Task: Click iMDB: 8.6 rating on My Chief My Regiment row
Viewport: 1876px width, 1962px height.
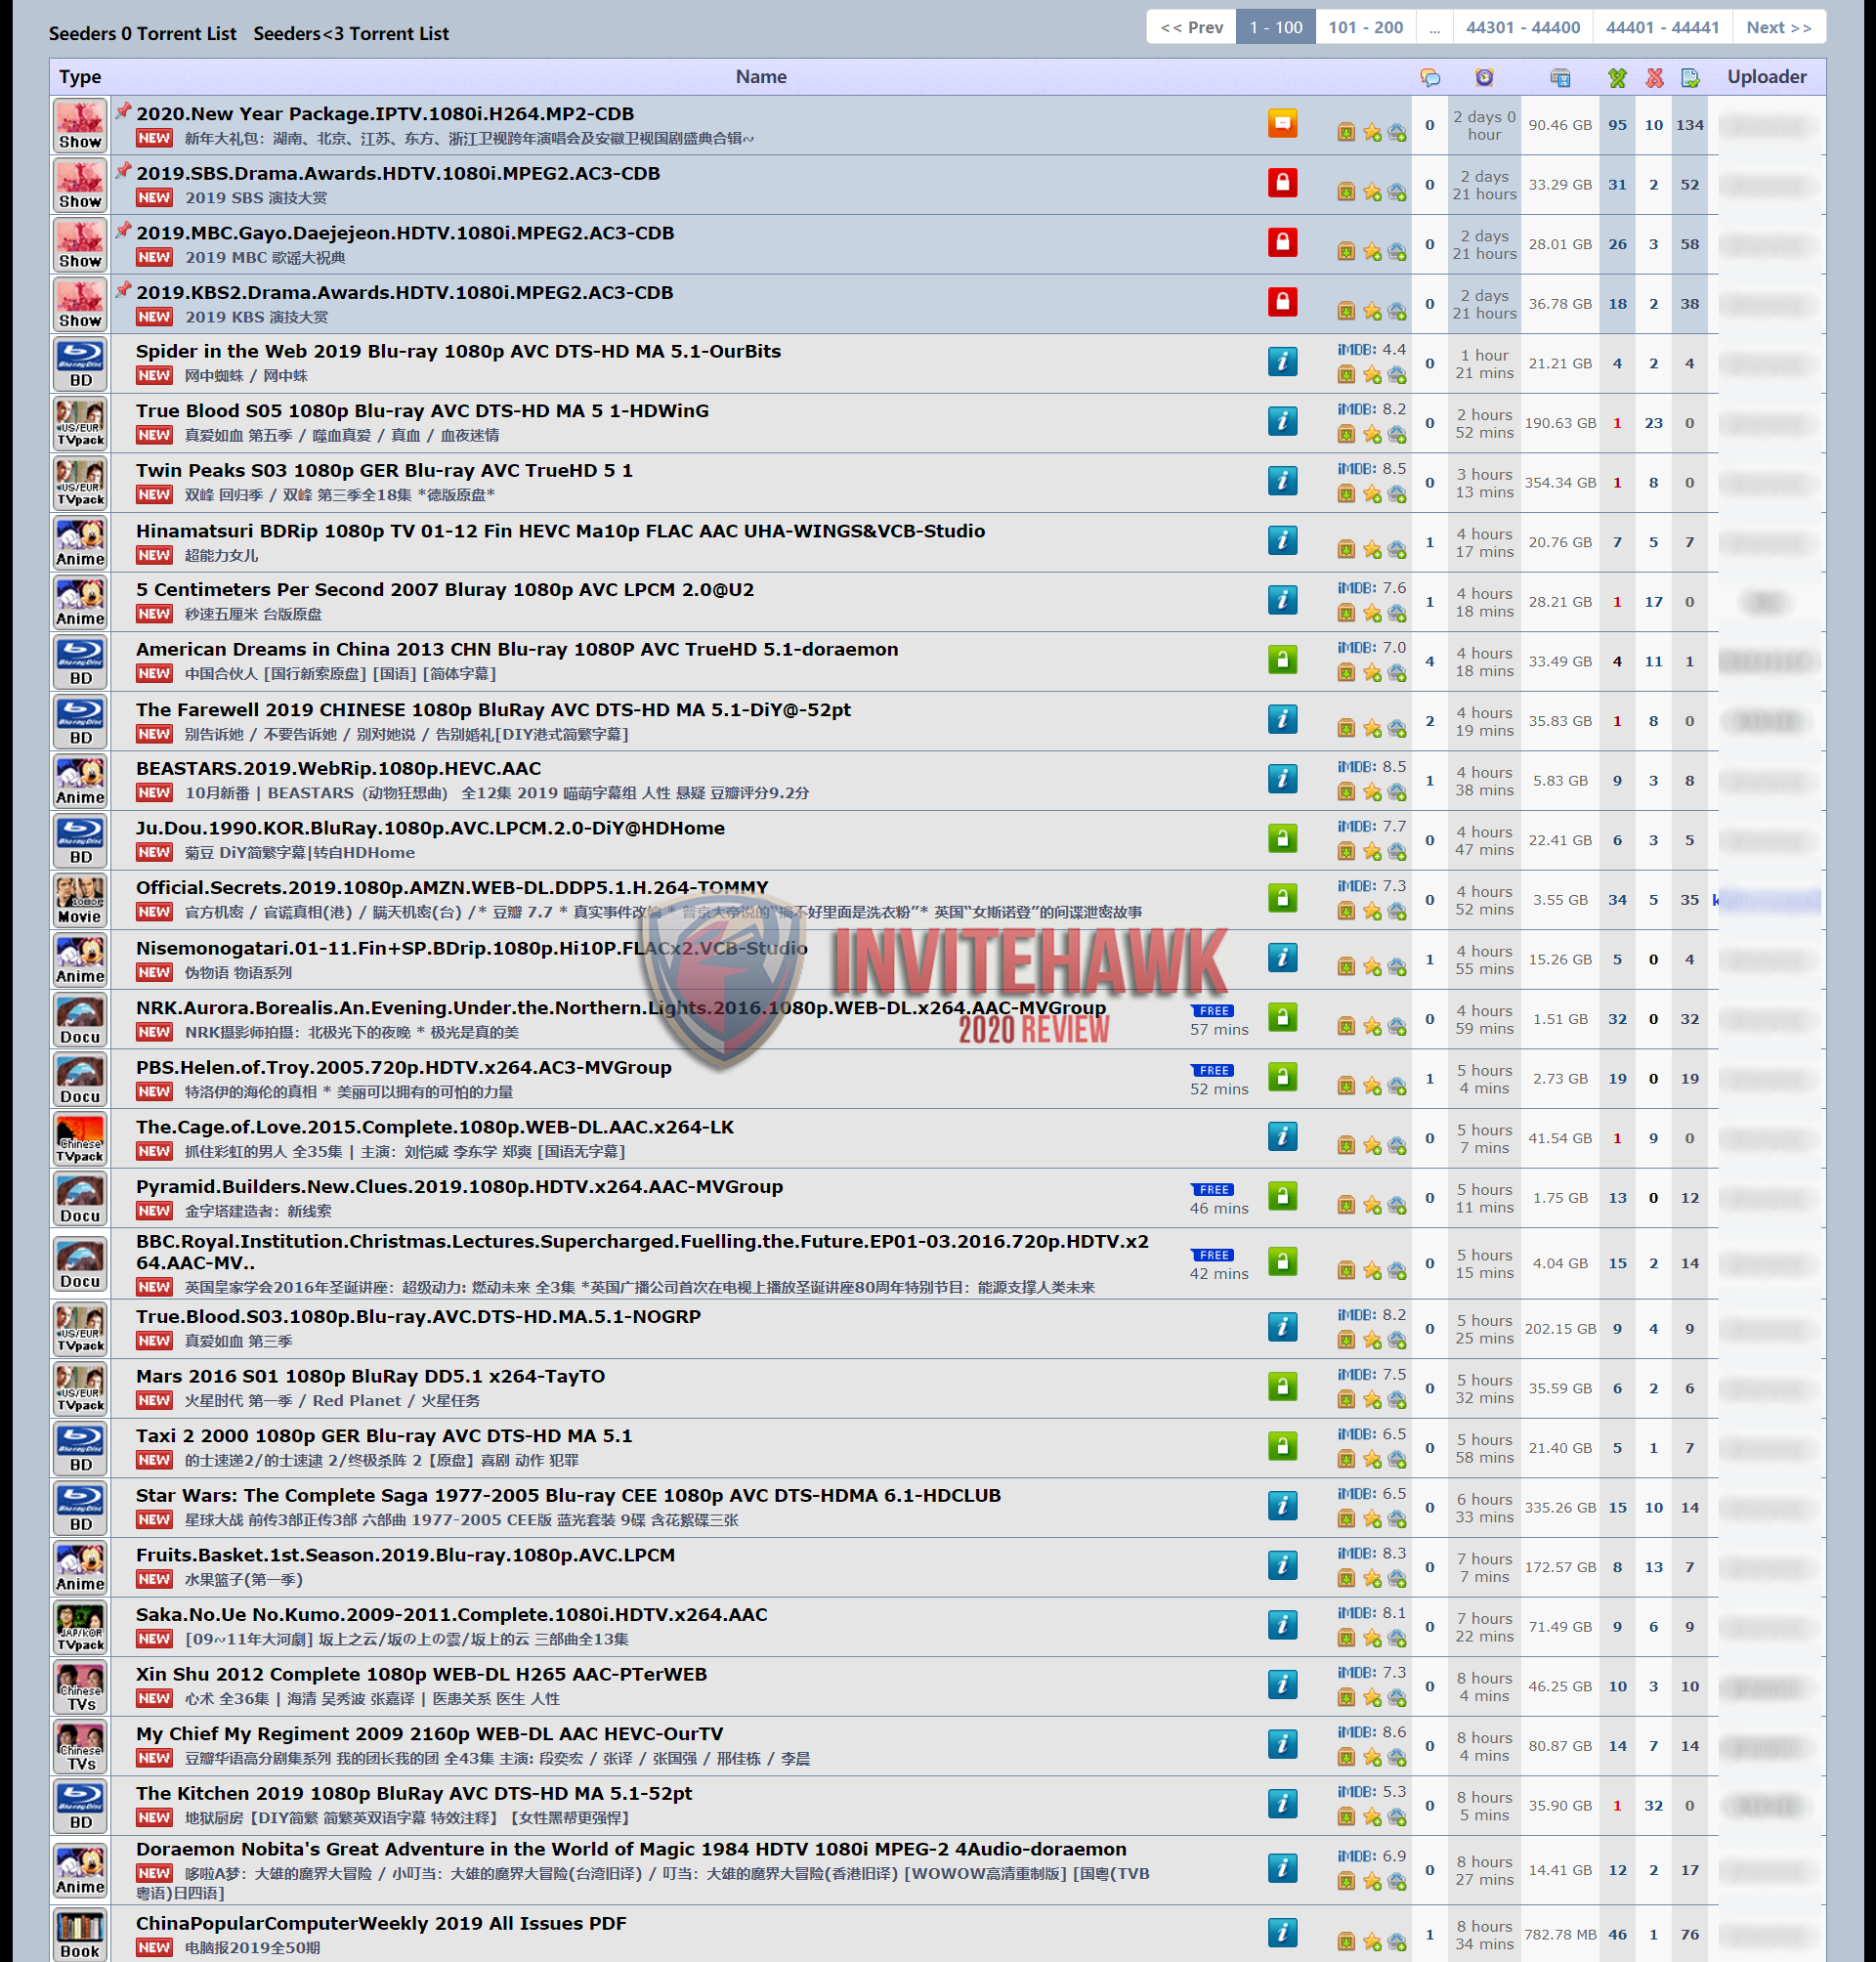Action: point(1372,1732)
